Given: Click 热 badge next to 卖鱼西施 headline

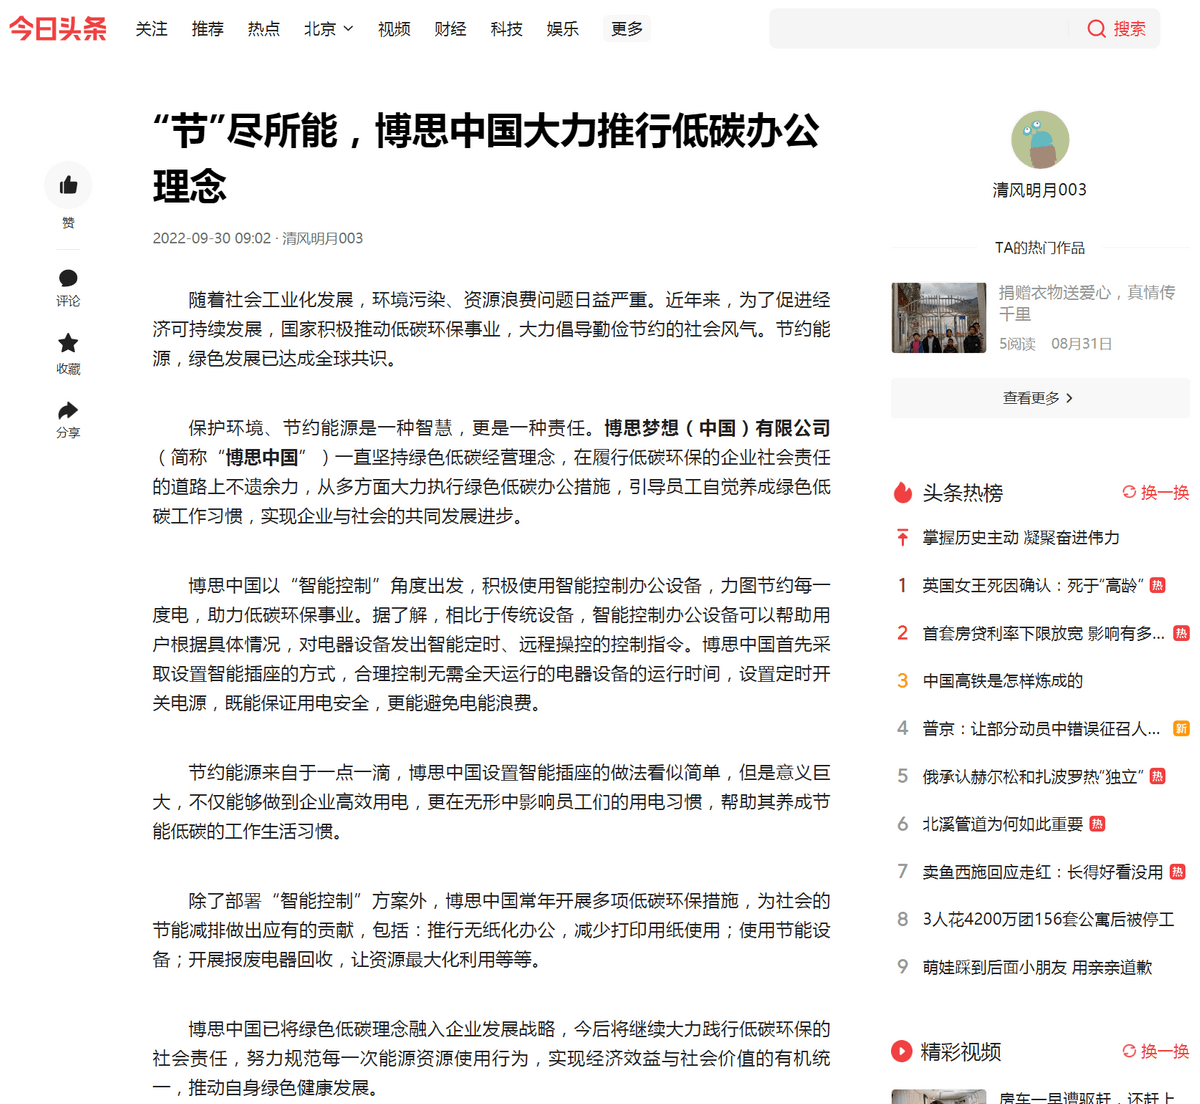Looking at the screenshot, I should pyautogui.click(x=1178, y=872).
